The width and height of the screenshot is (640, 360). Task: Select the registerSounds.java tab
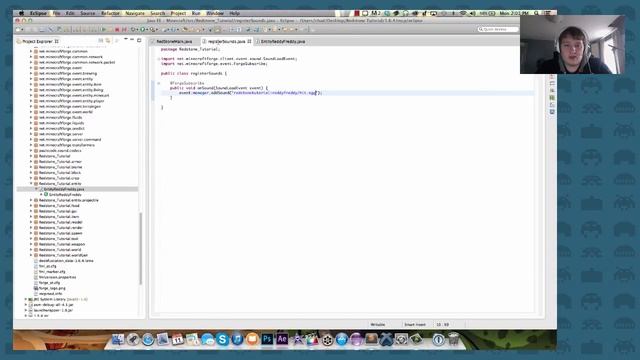tap(227, 42)
